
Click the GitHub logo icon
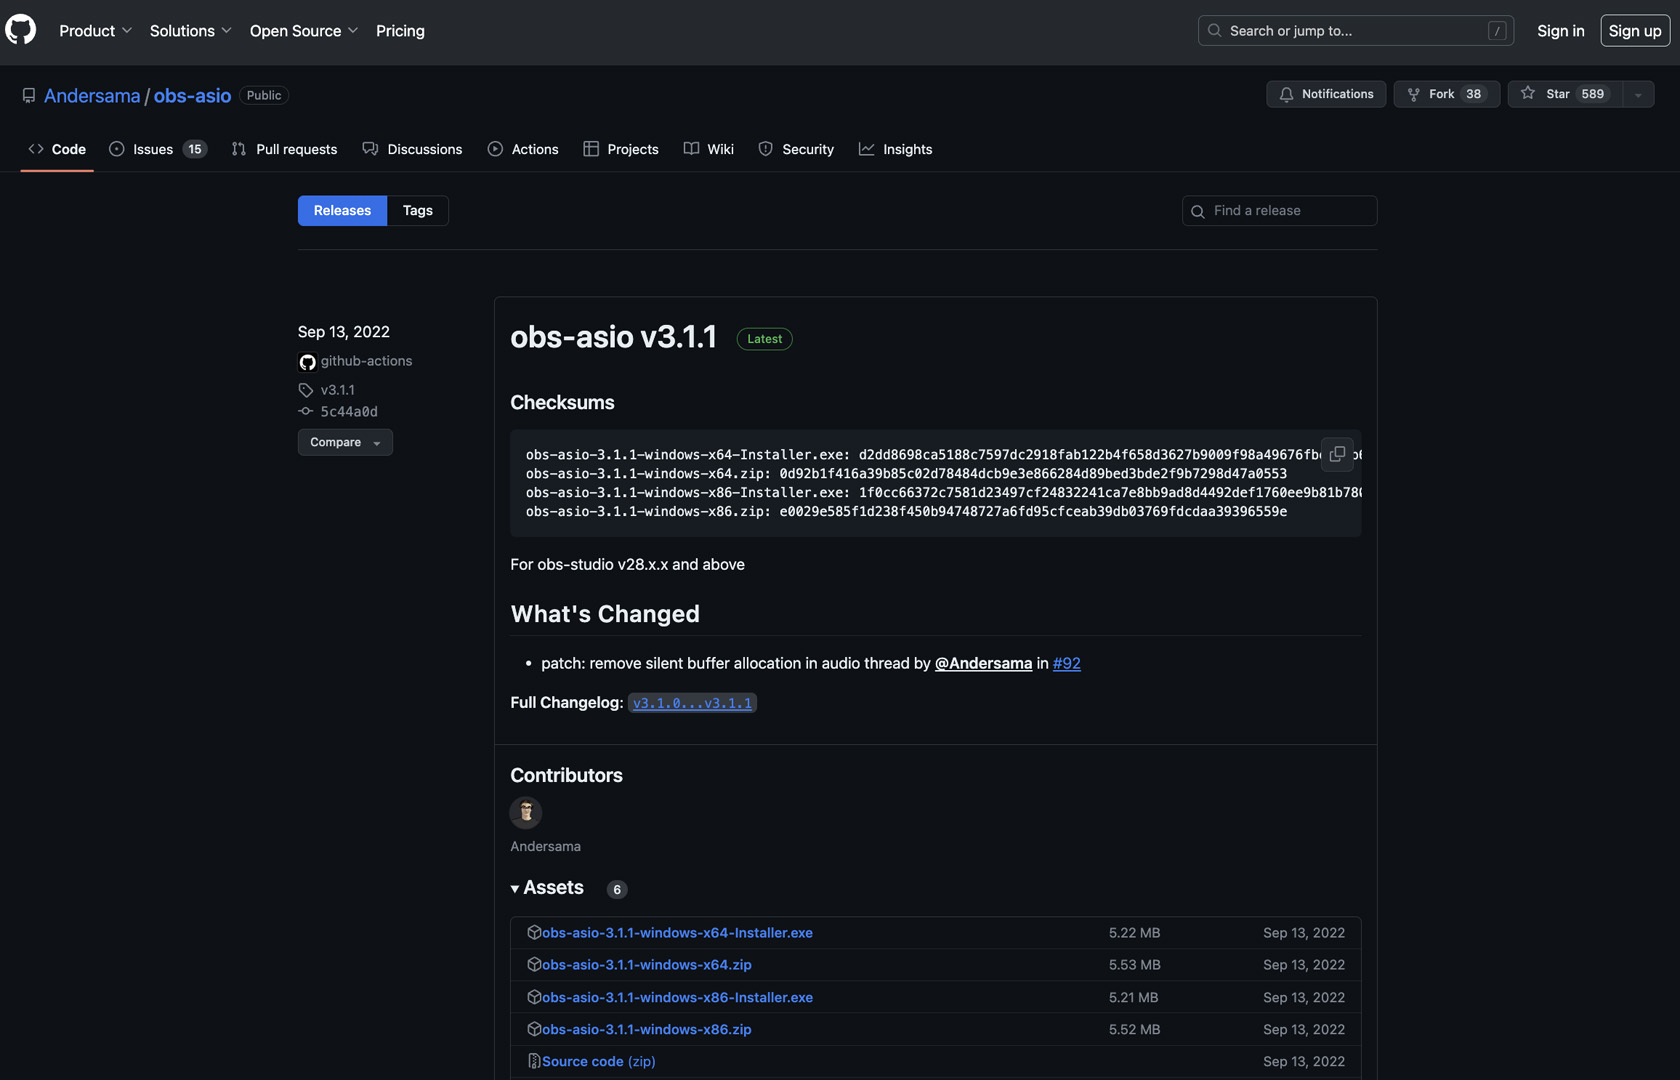coord(21,30)
